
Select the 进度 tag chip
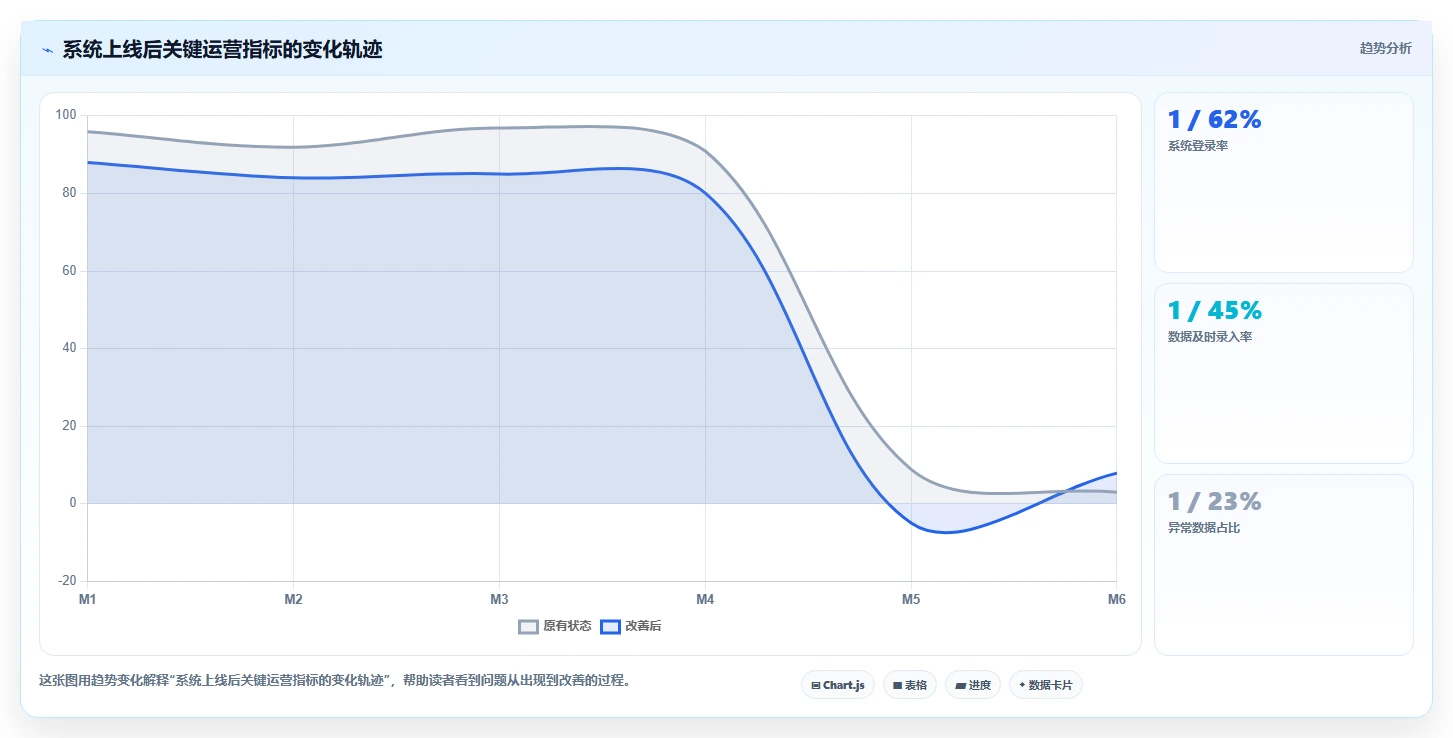[972, 685]
